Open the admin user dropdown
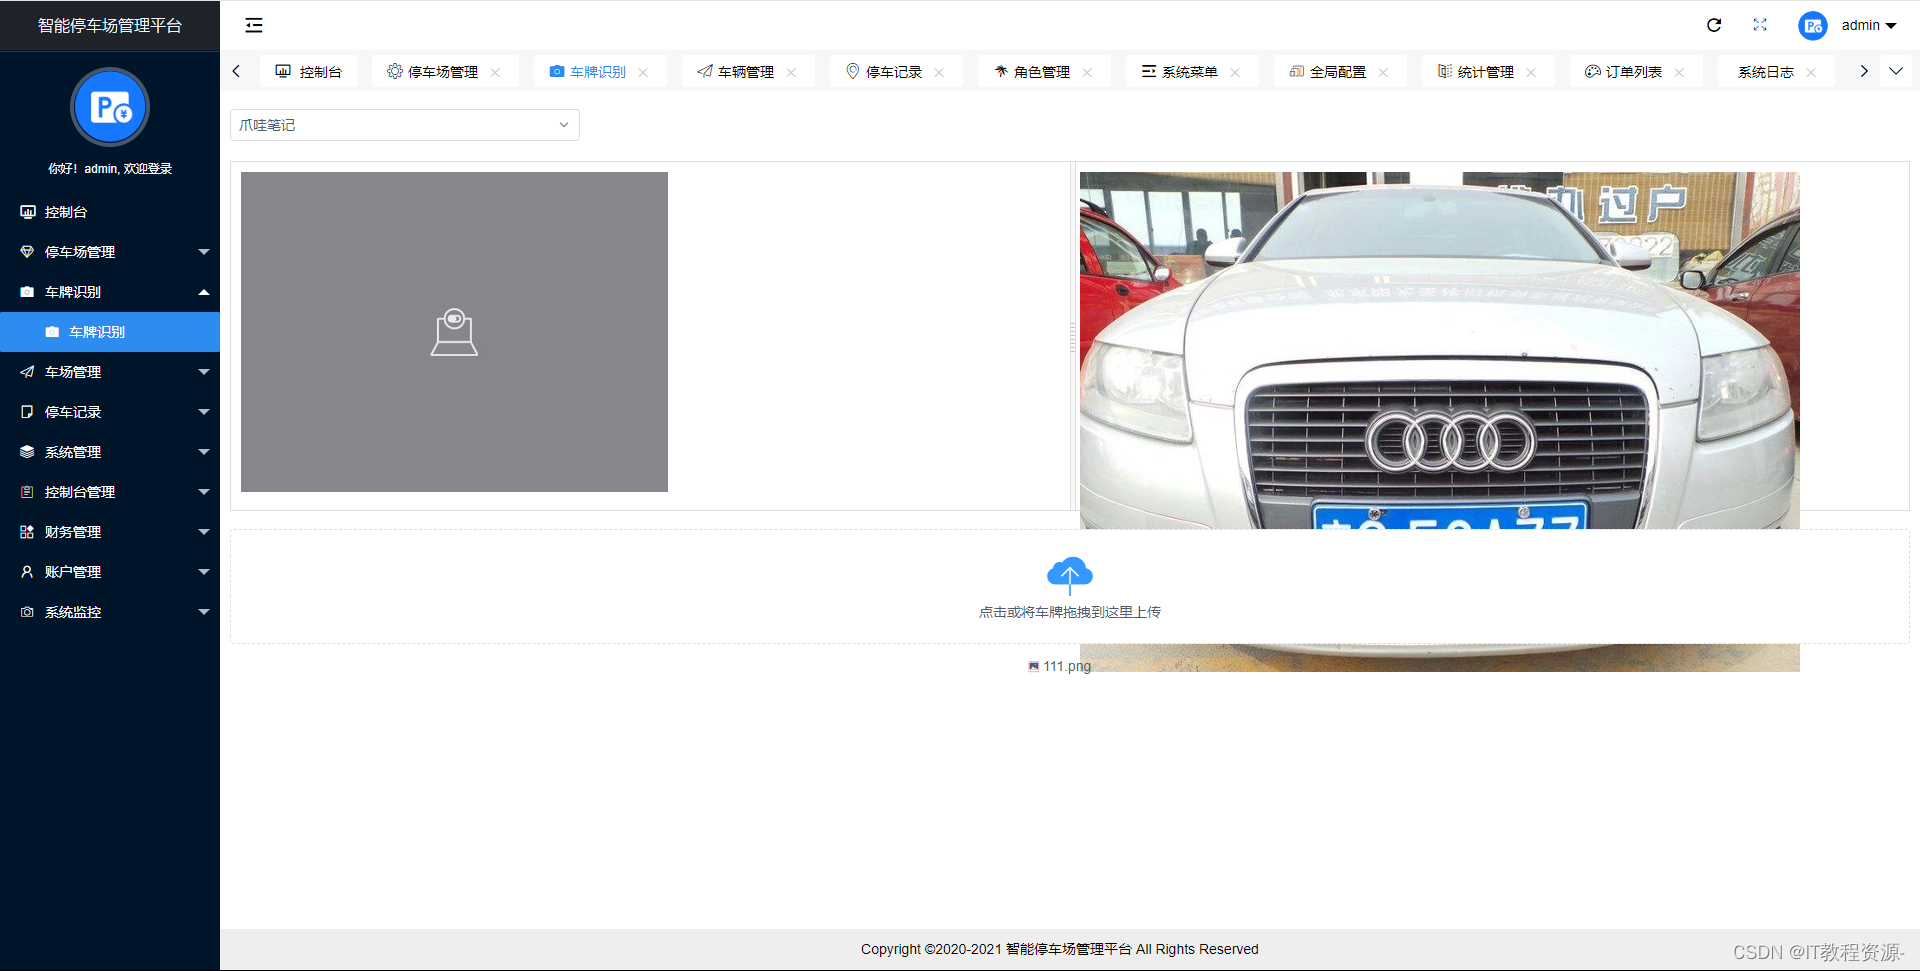 1868,25
